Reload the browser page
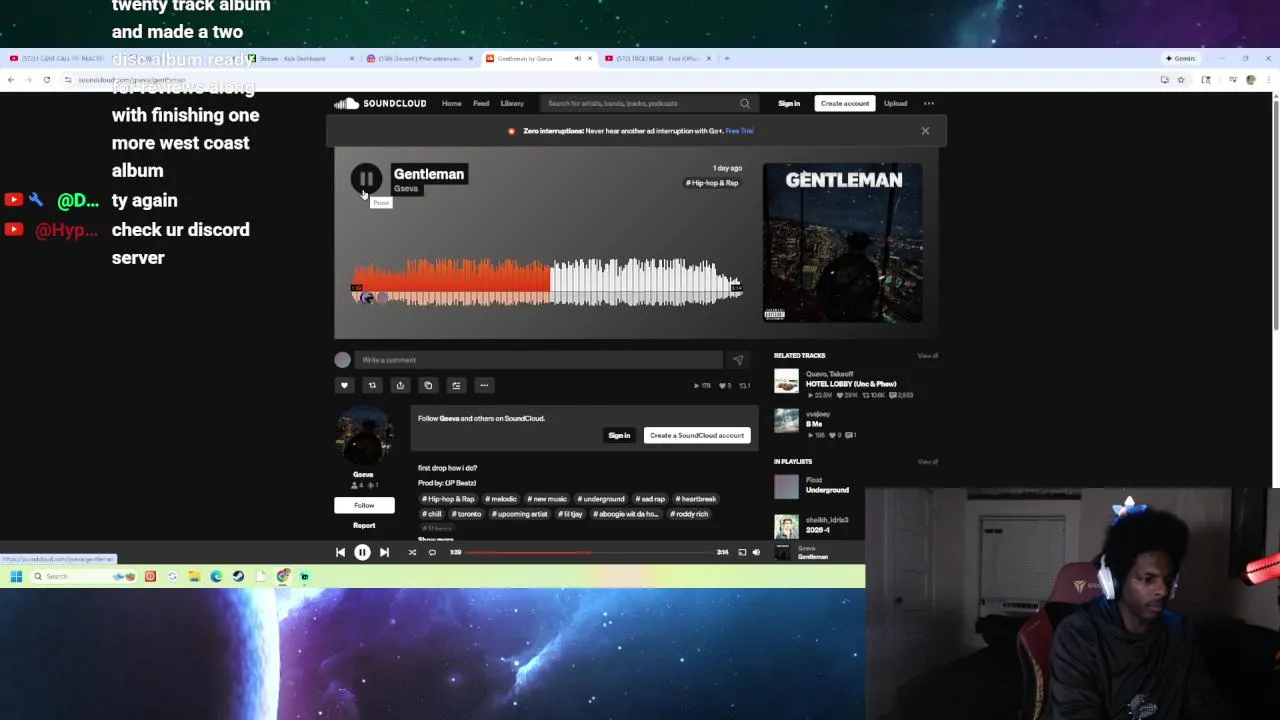Screen dimensions: 1280x720 click(46, 80)
